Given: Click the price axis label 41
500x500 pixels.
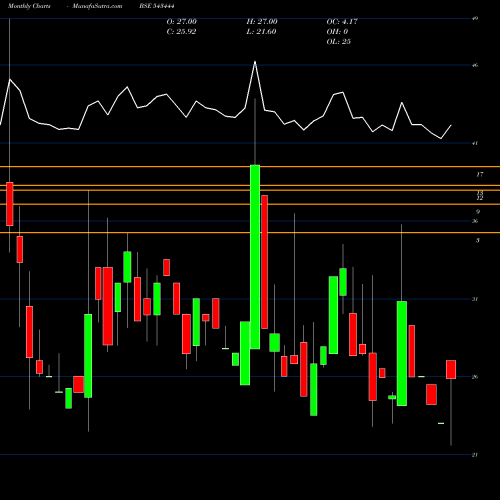Looking at the screenshot, I should pyautogui.click(x=475, y=143).
